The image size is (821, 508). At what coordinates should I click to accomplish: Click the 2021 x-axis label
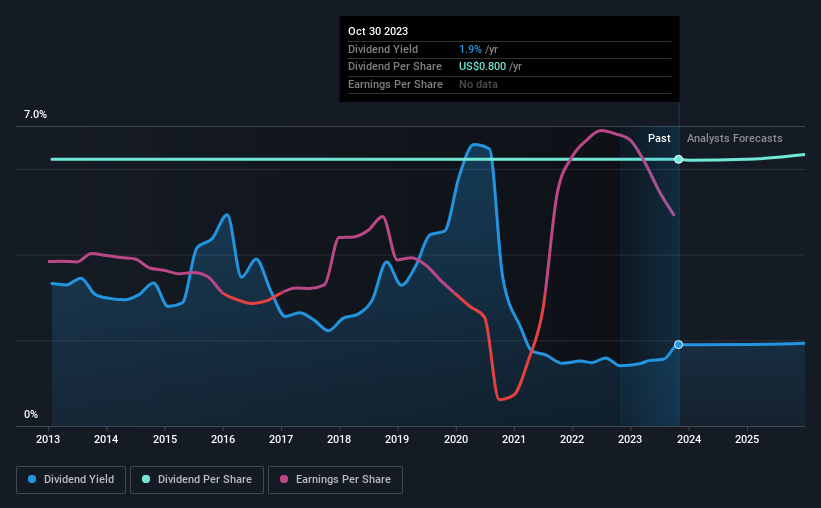tap(514, 439)
